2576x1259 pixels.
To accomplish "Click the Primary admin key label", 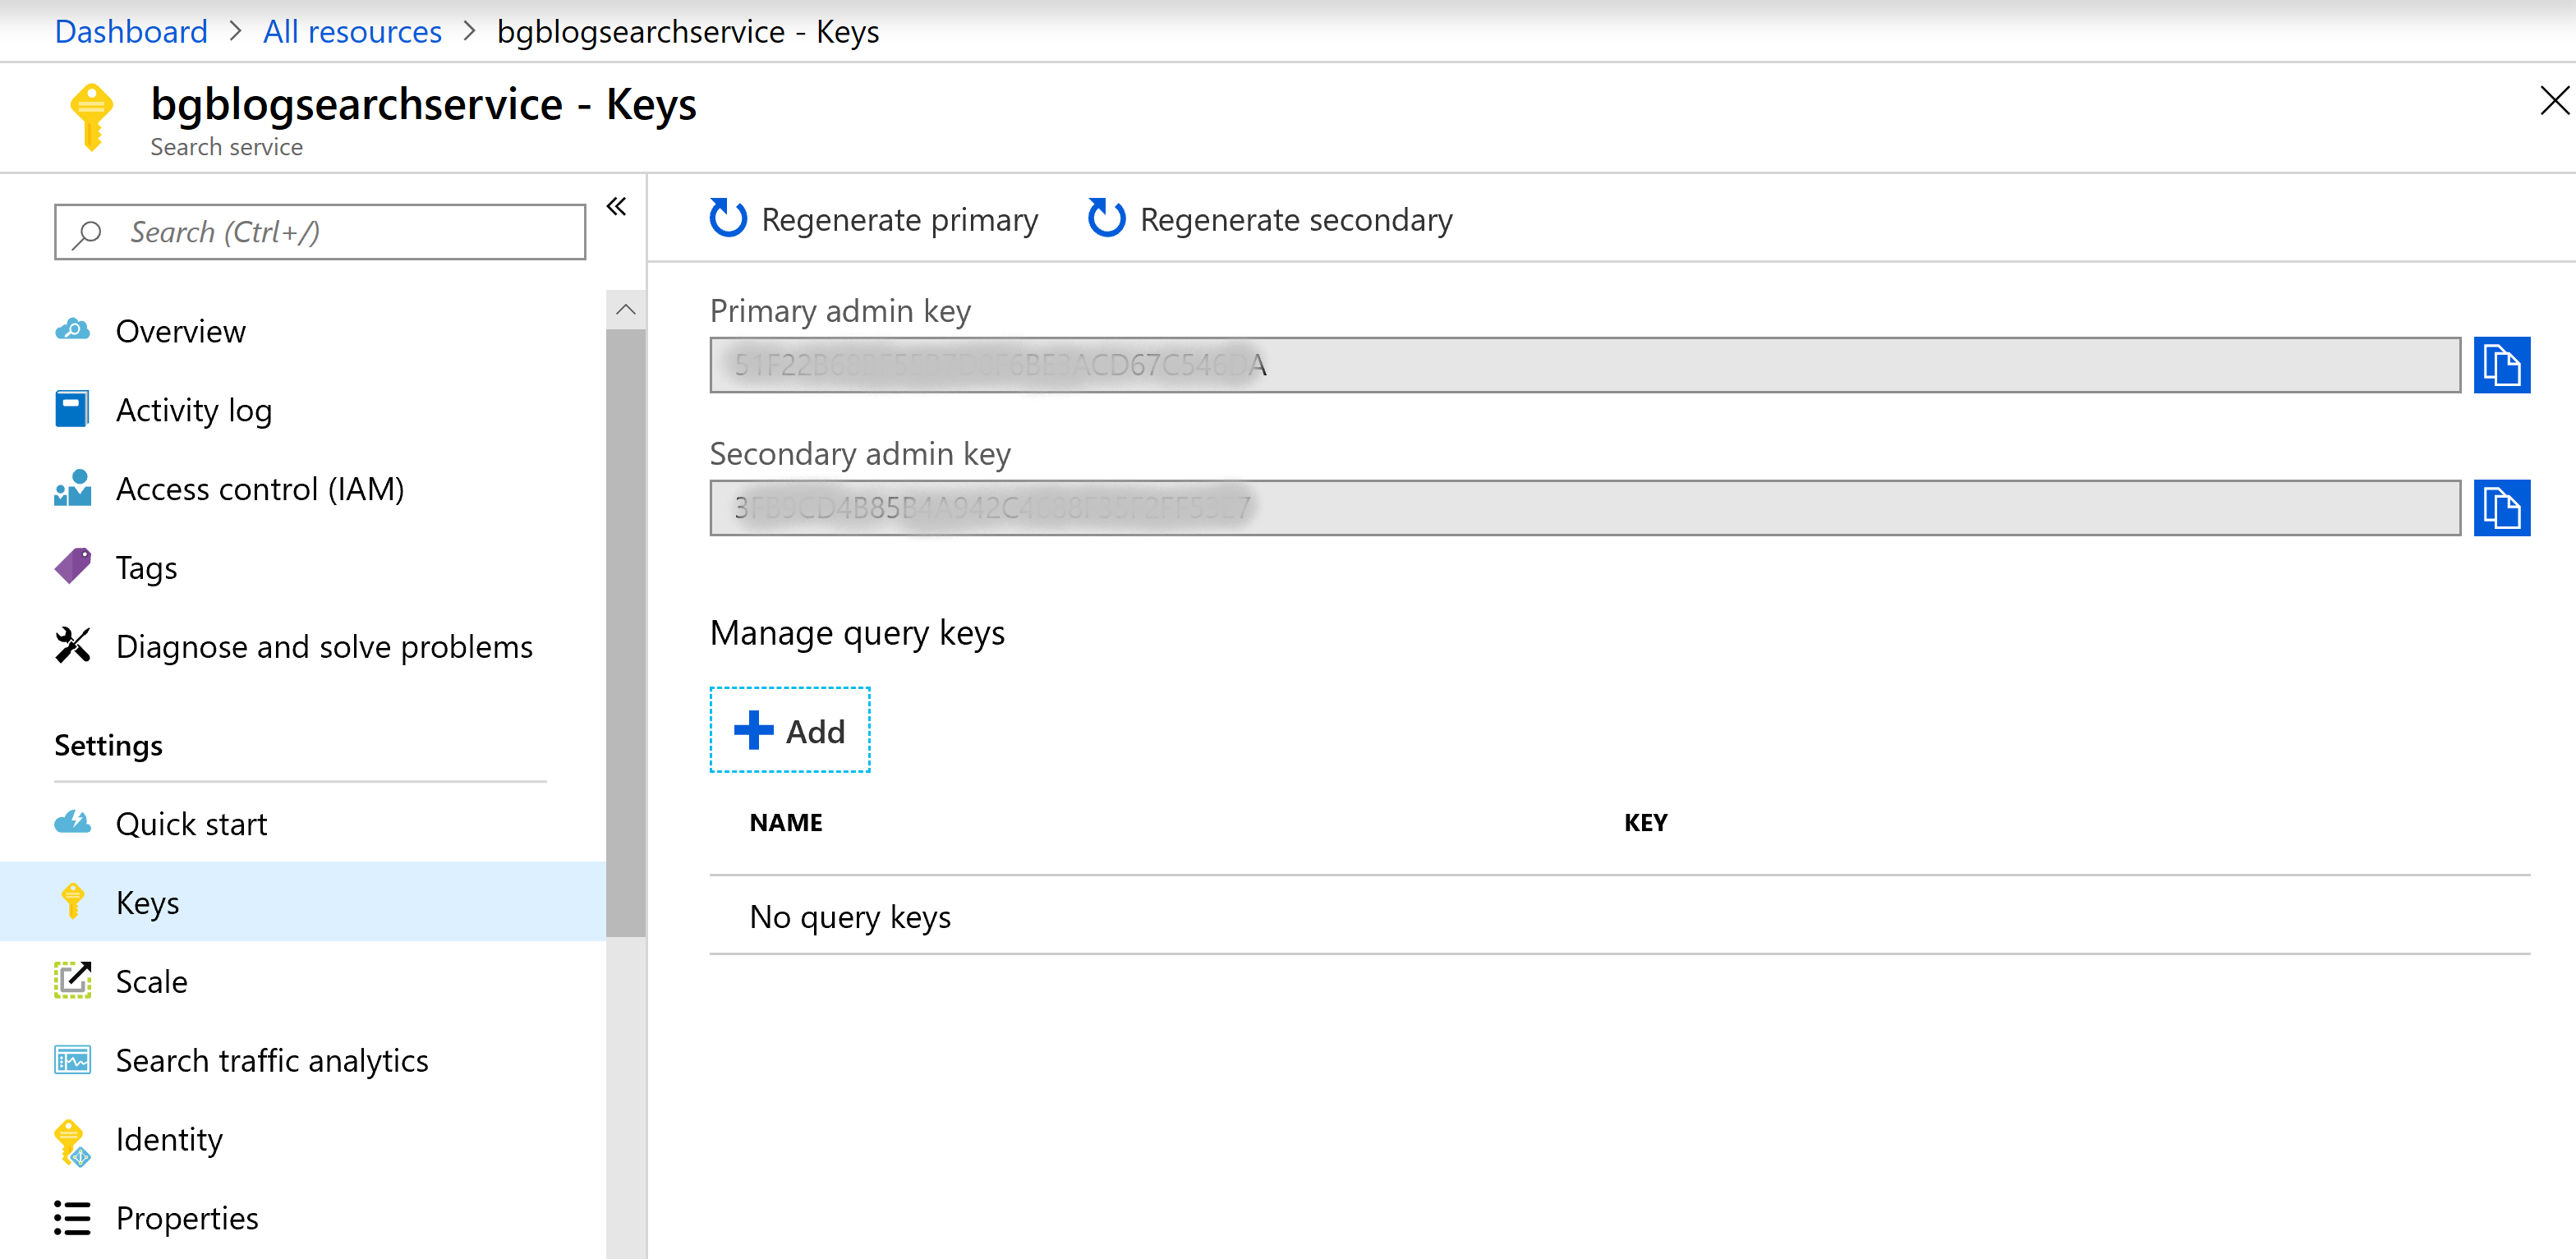I will (840, 311).
